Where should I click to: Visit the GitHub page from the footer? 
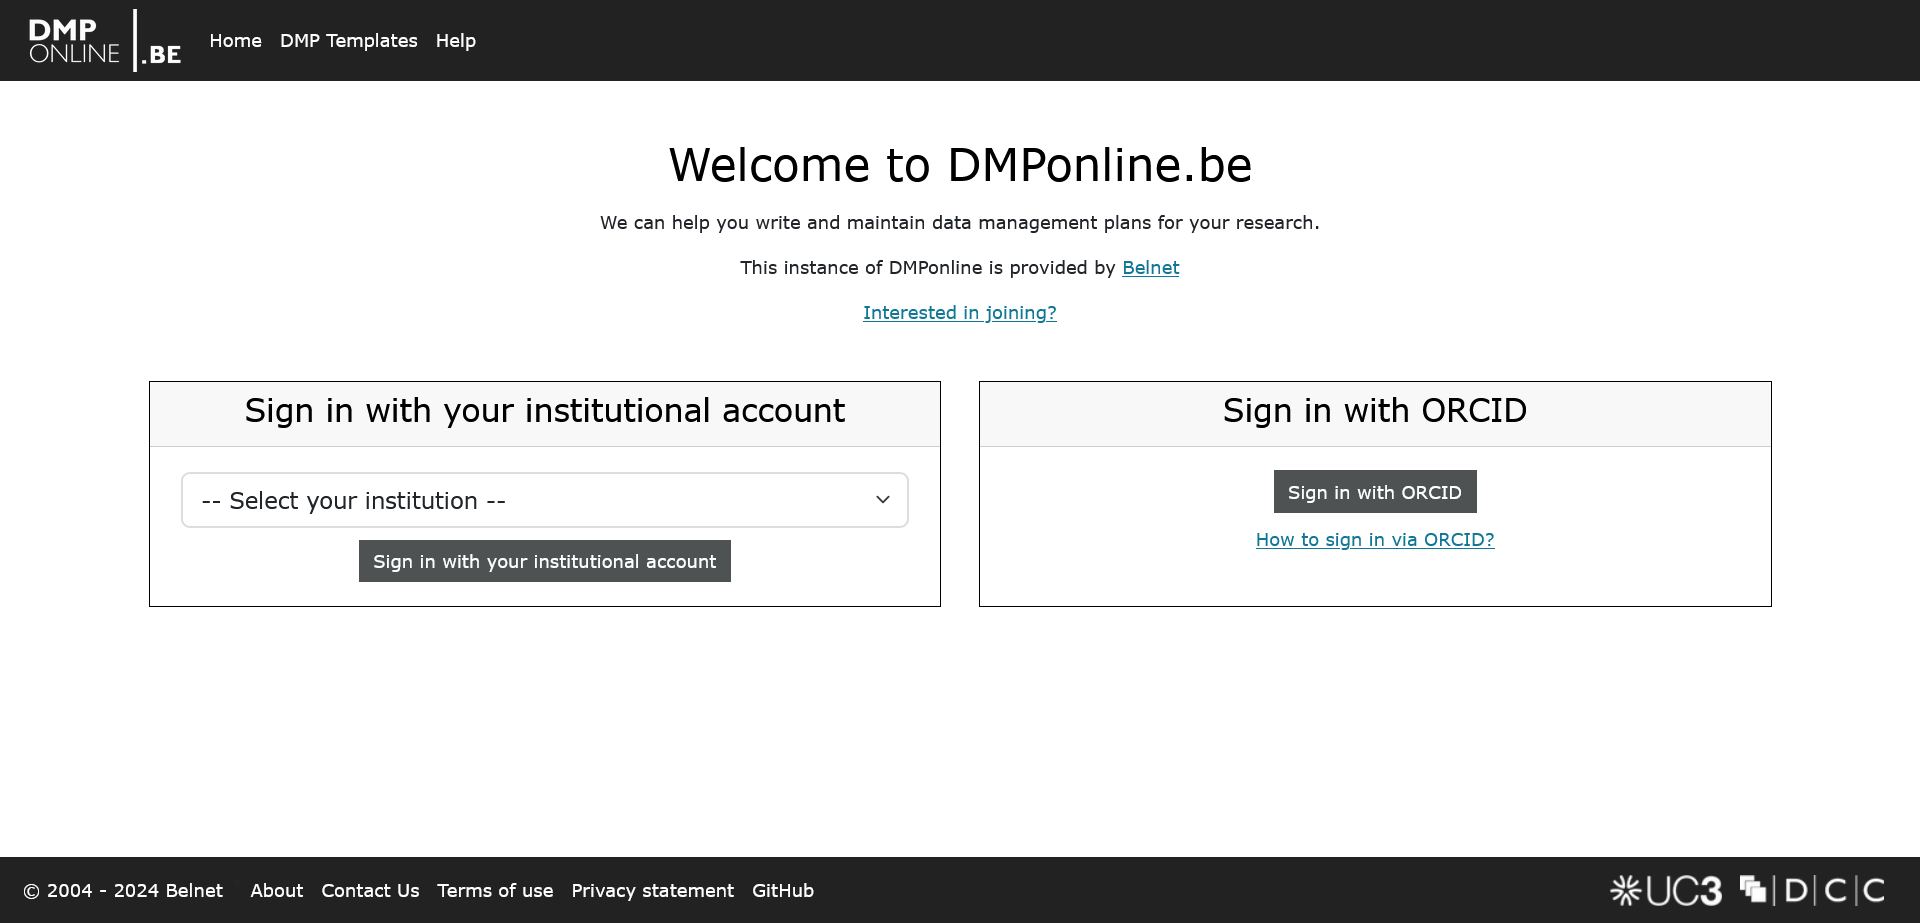783,890
